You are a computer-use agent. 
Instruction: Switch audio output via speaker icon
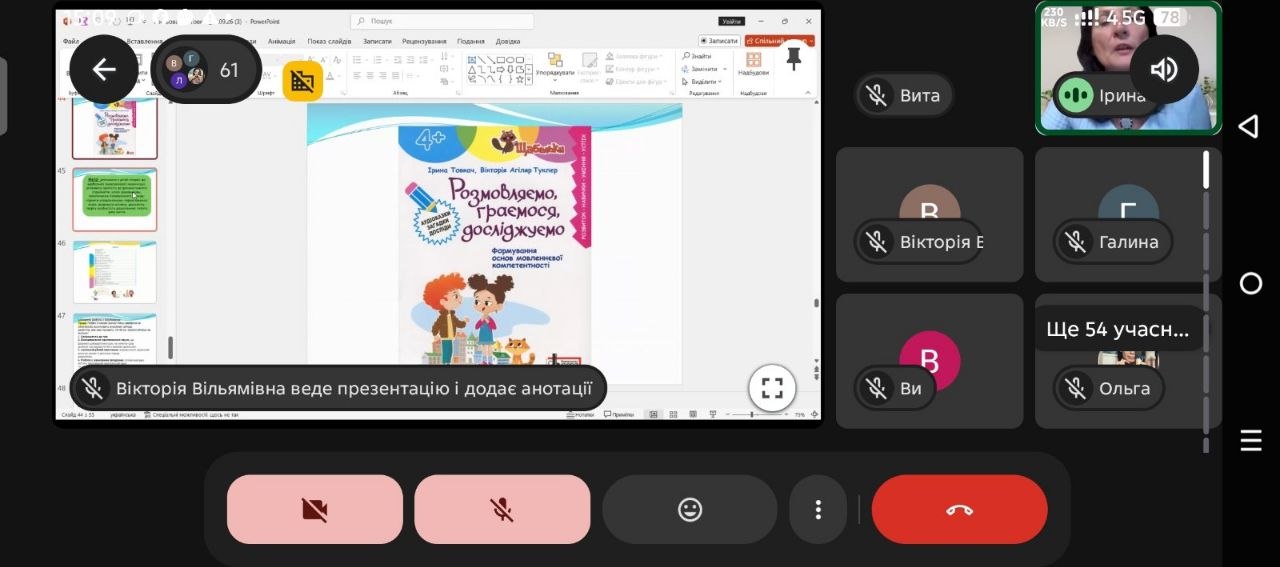click(1163, 69)
